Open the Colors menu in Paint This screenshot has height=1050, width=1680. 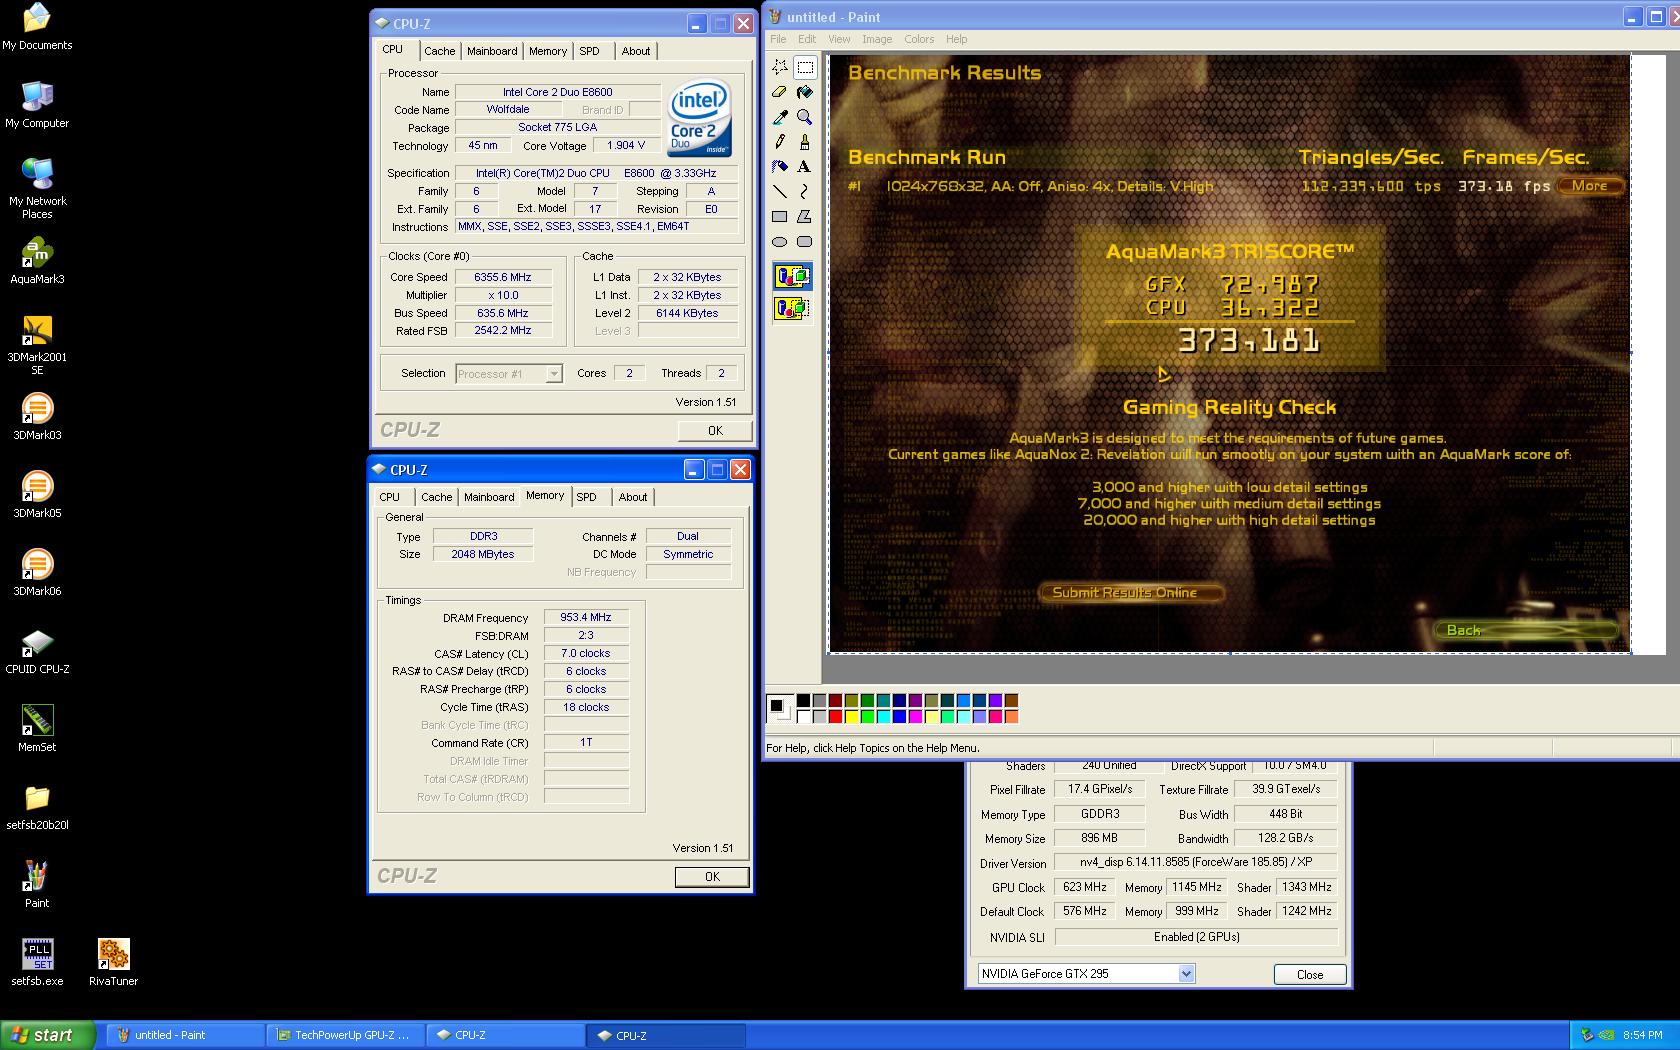[919, 39]
